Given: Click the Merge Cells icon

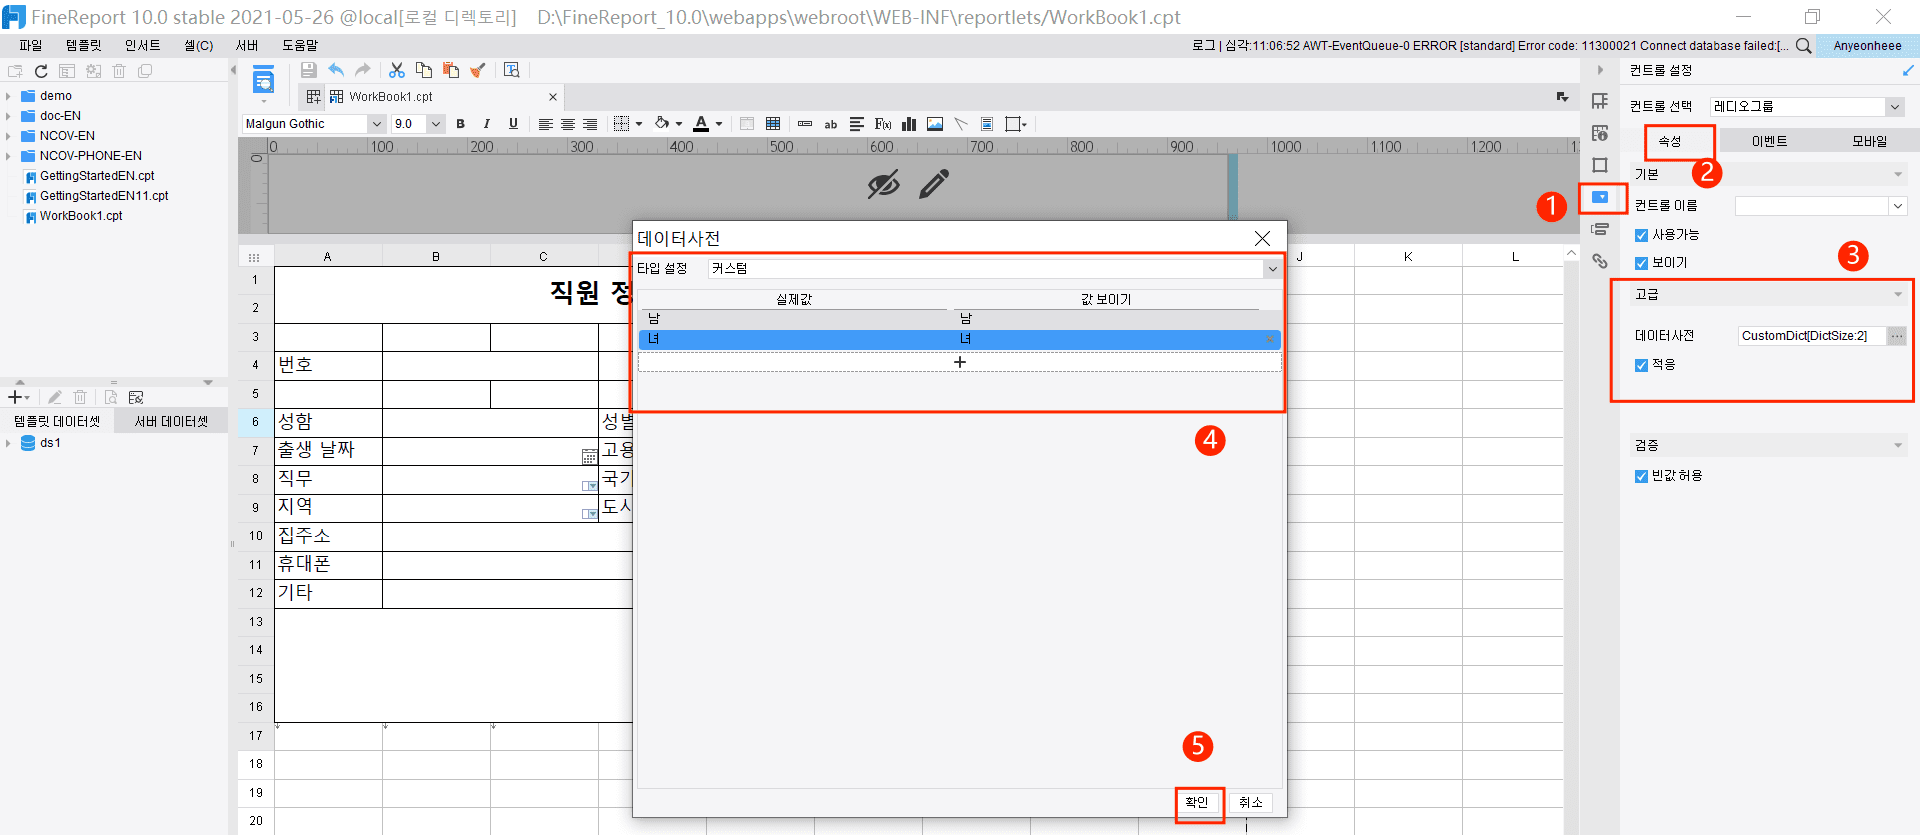Looking at the screenshot, I should click(x=747, y=124).
